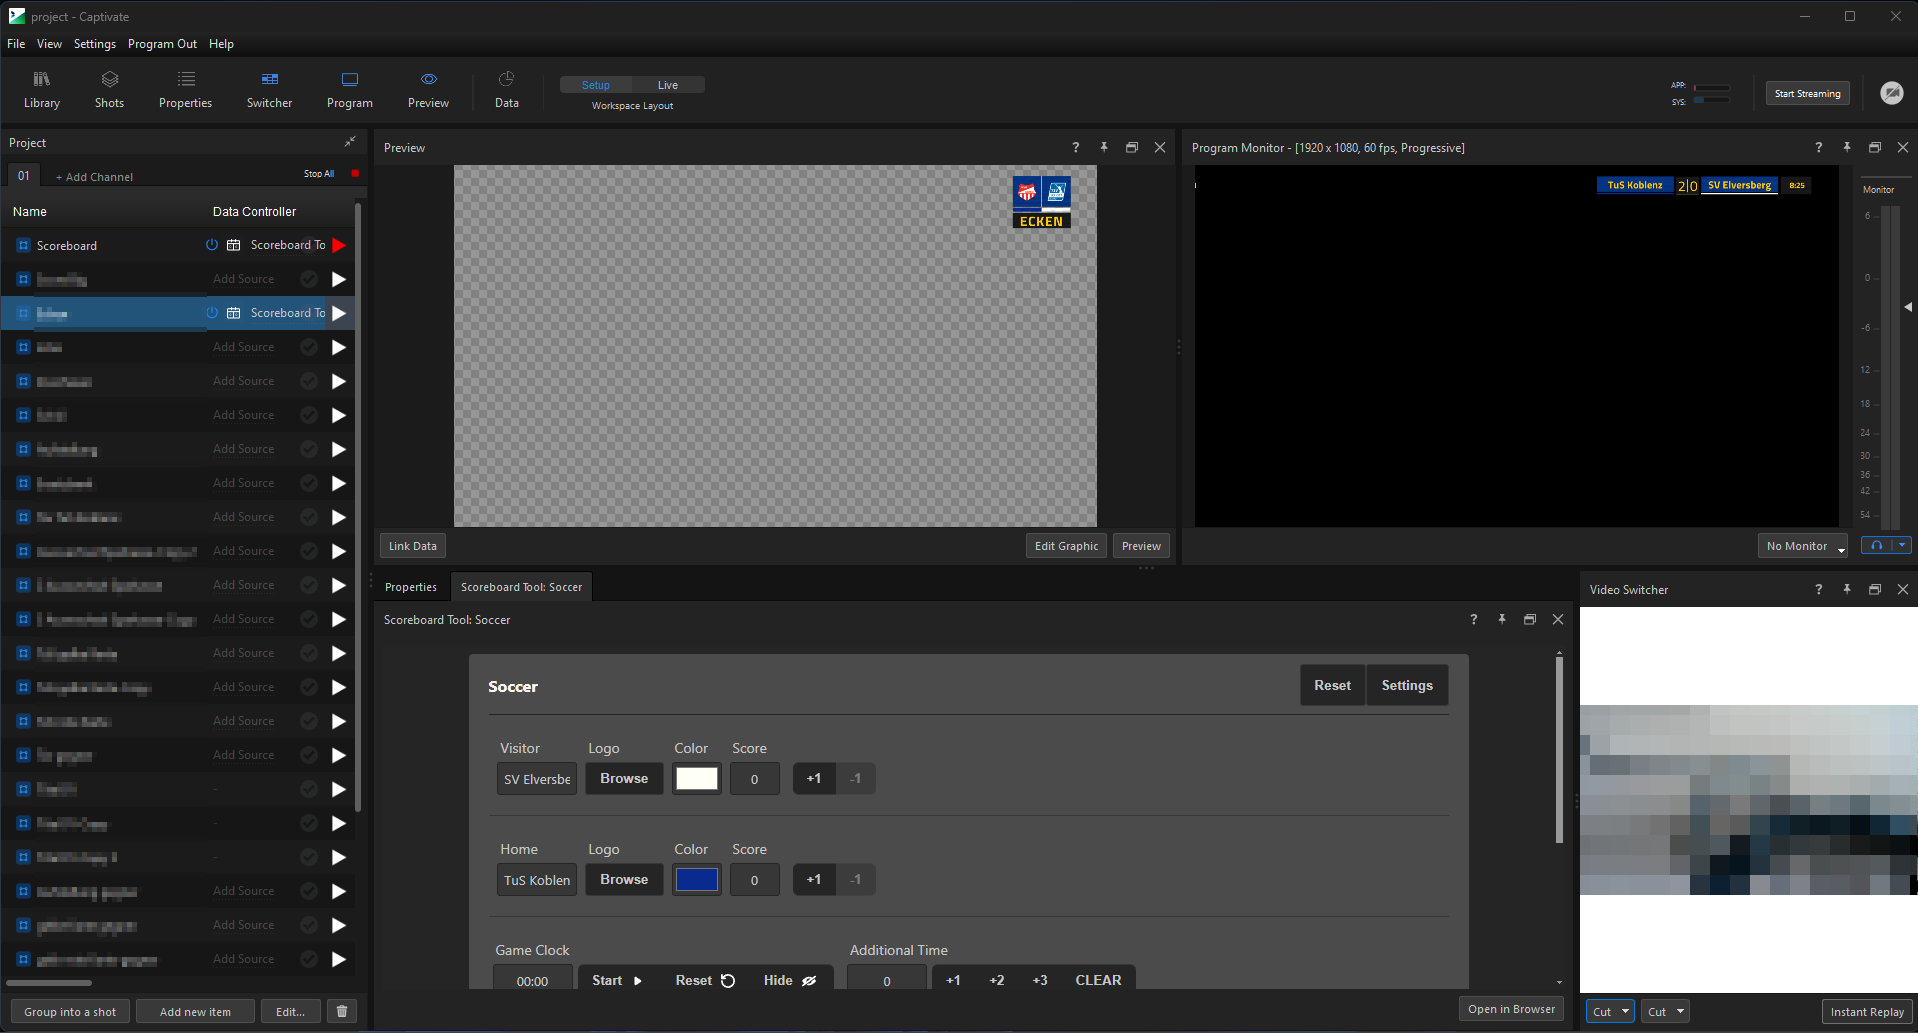This screenshot has width=1918, height=1033.
Task: Click the user account icon at top right
Action: [1891, 93]
